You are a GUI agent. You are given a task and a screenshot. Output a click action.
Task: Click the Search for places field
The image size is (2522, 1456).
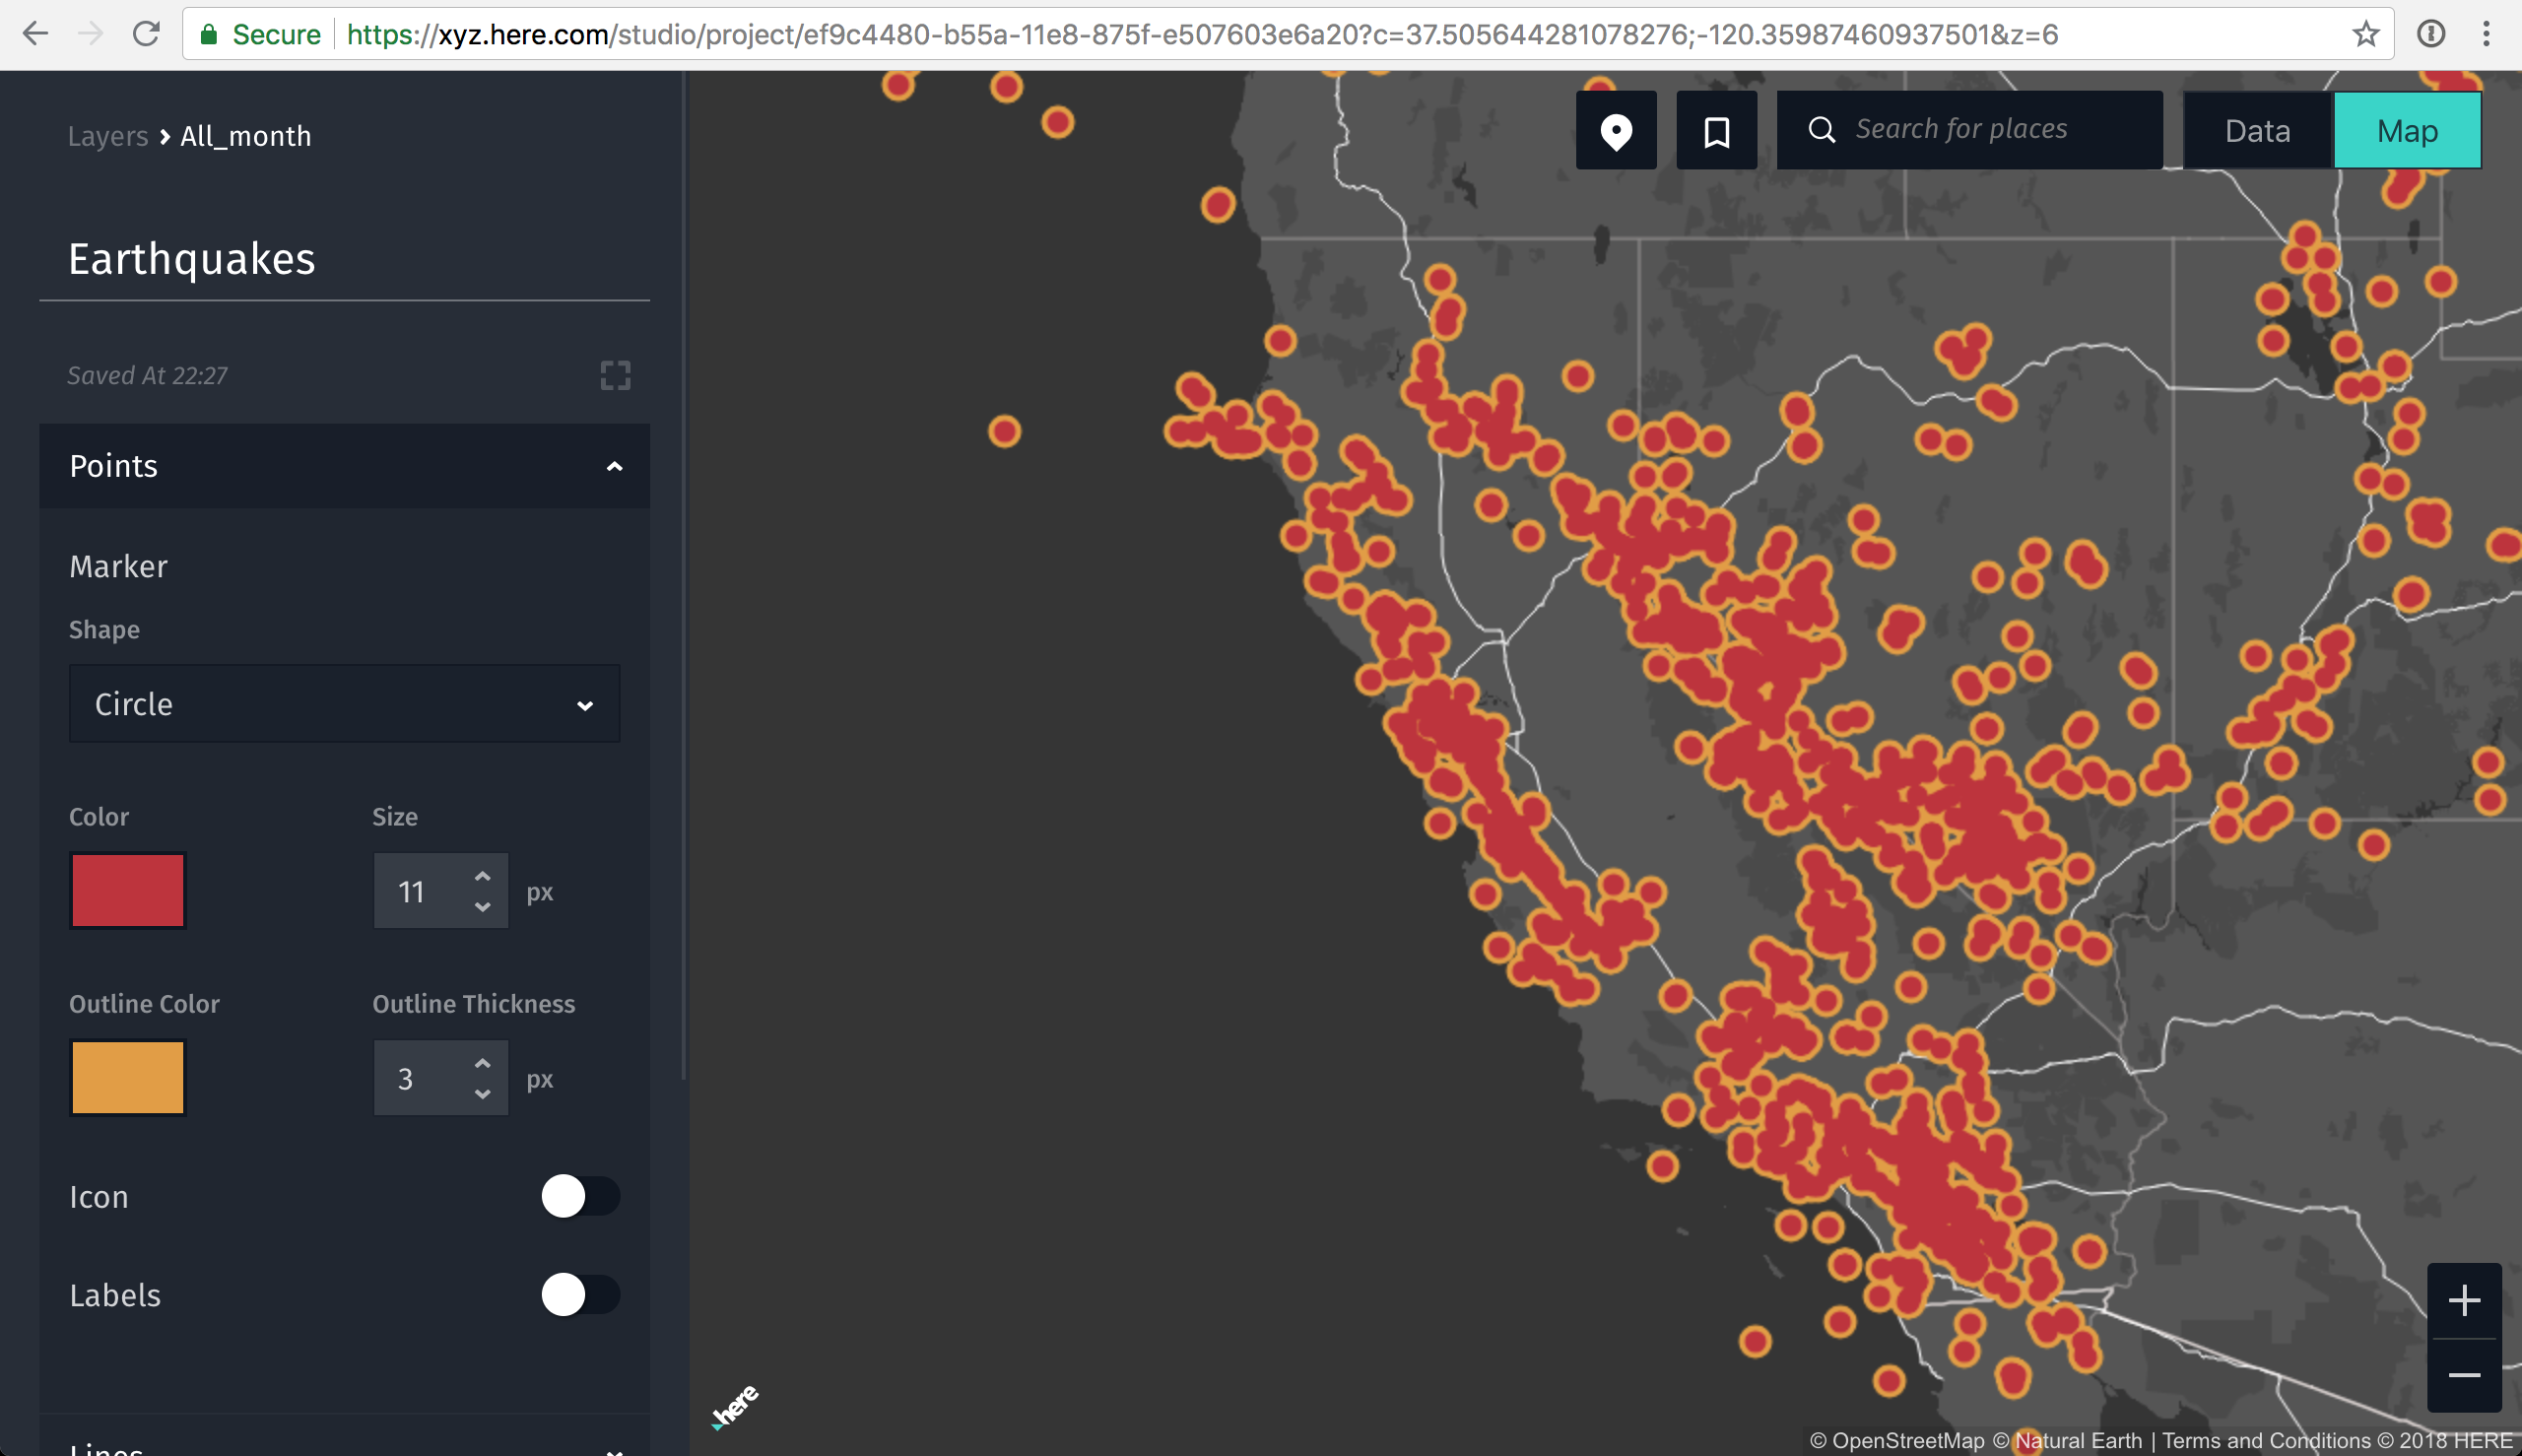tap(1990, 130)
